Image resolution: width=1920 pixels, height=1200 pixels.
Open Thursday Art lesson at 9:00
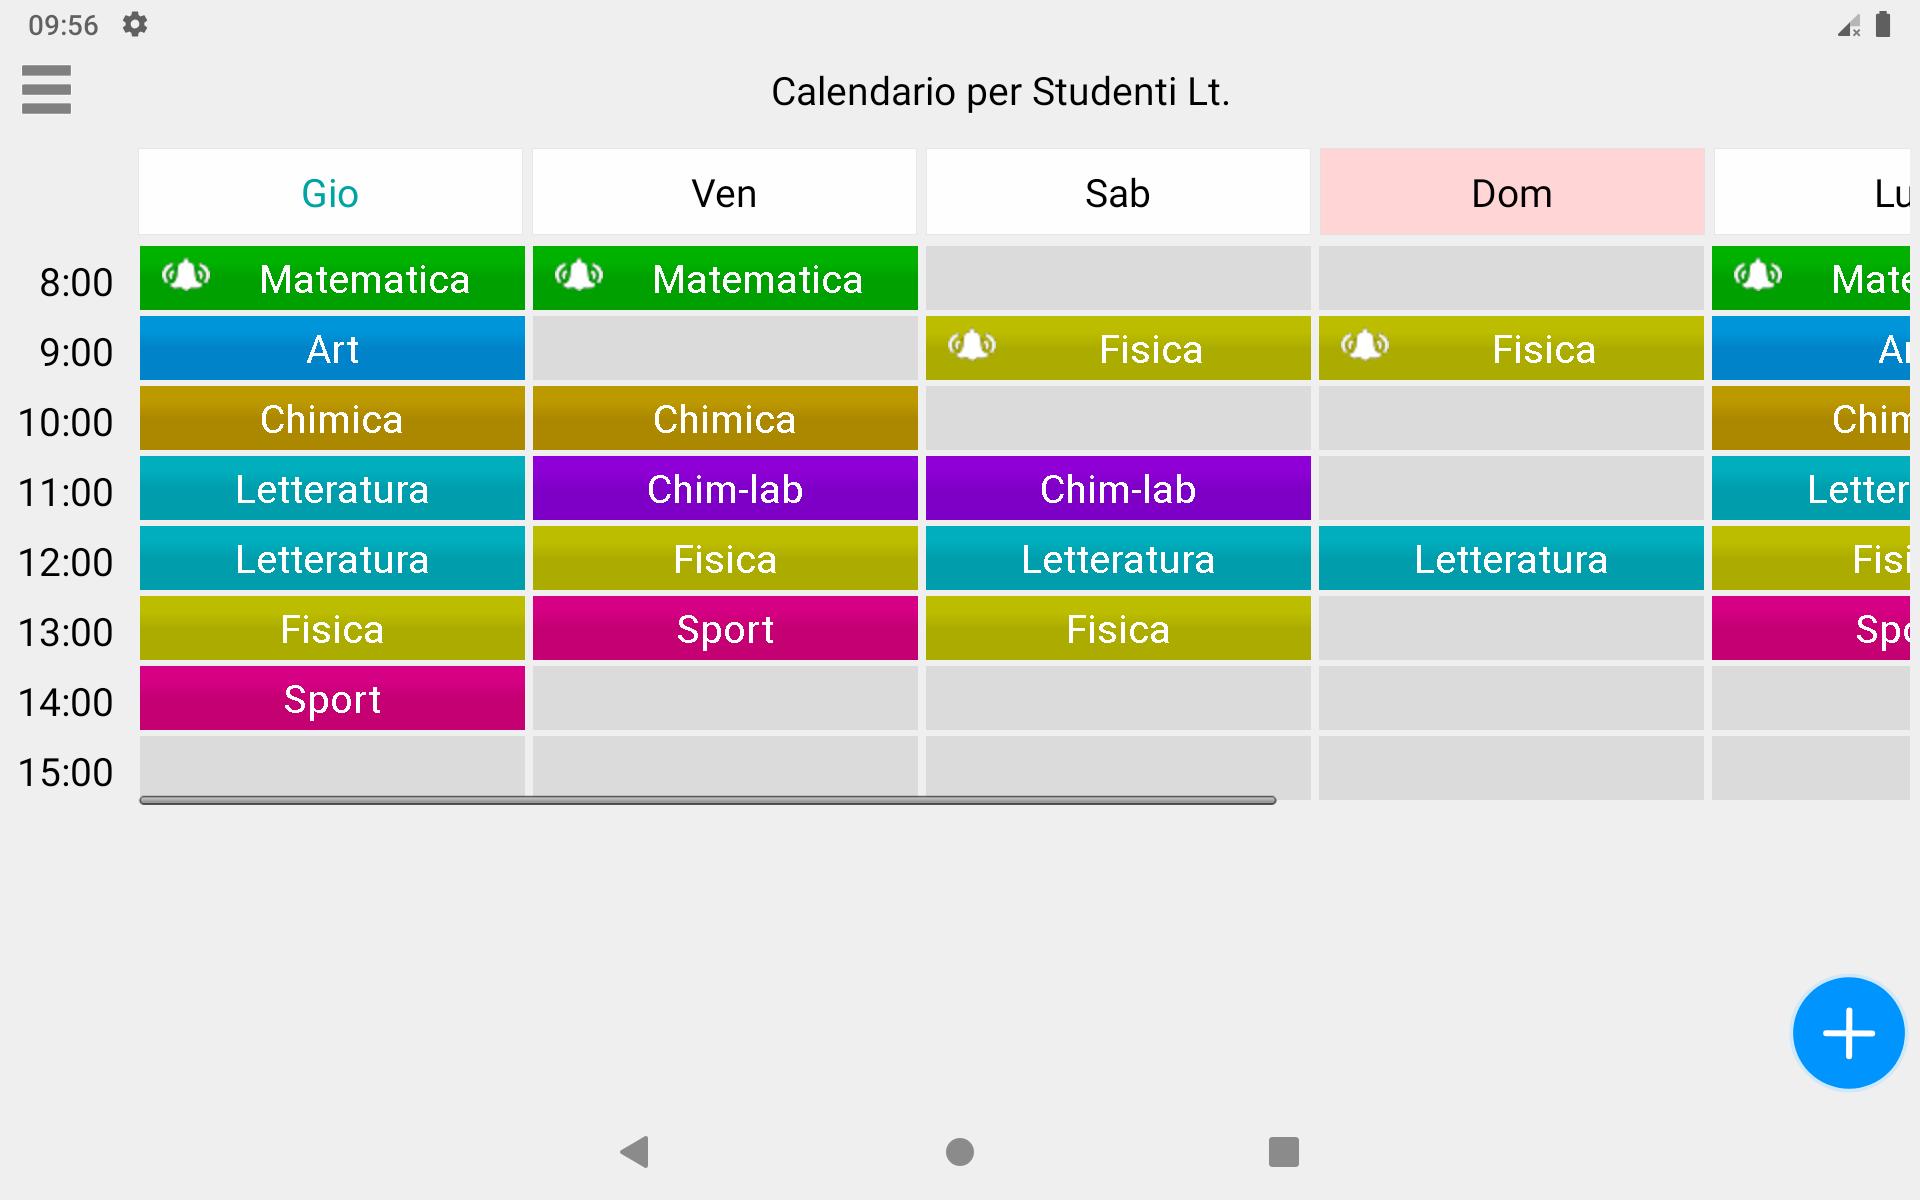tap(332, 349)
